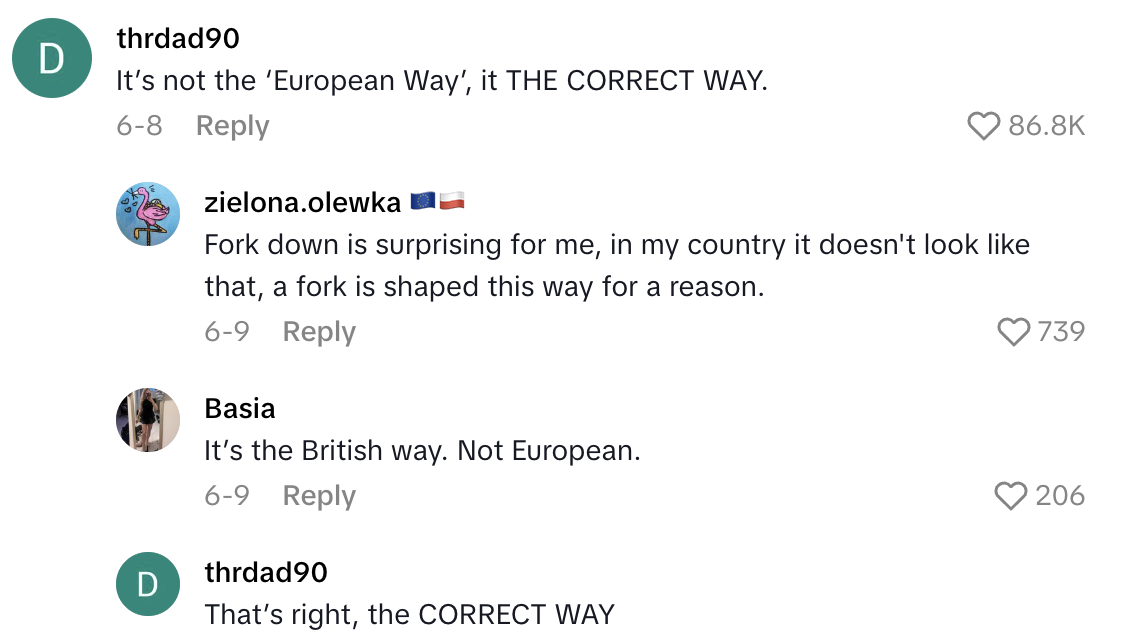The height and width of the screenshot is (642, 1126).
Task: Click the EU flag emoji by zielona.olewka
Action: [x=424, y=199]
